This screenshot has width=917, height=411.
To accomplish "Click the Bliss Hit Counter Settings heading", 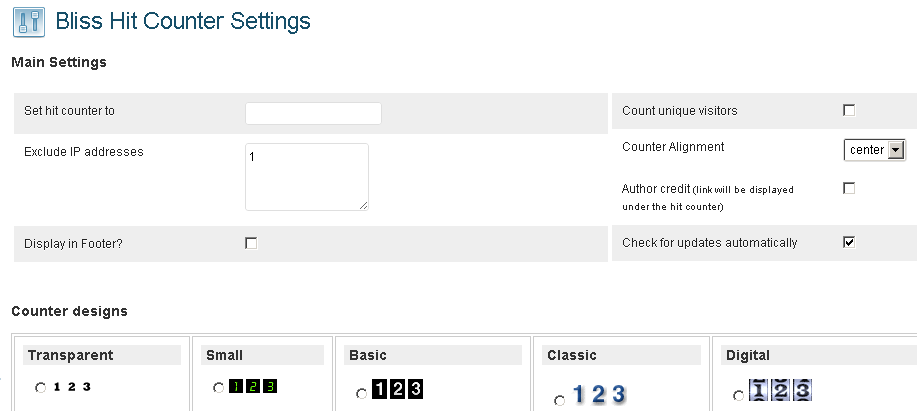I will point(182,21).
